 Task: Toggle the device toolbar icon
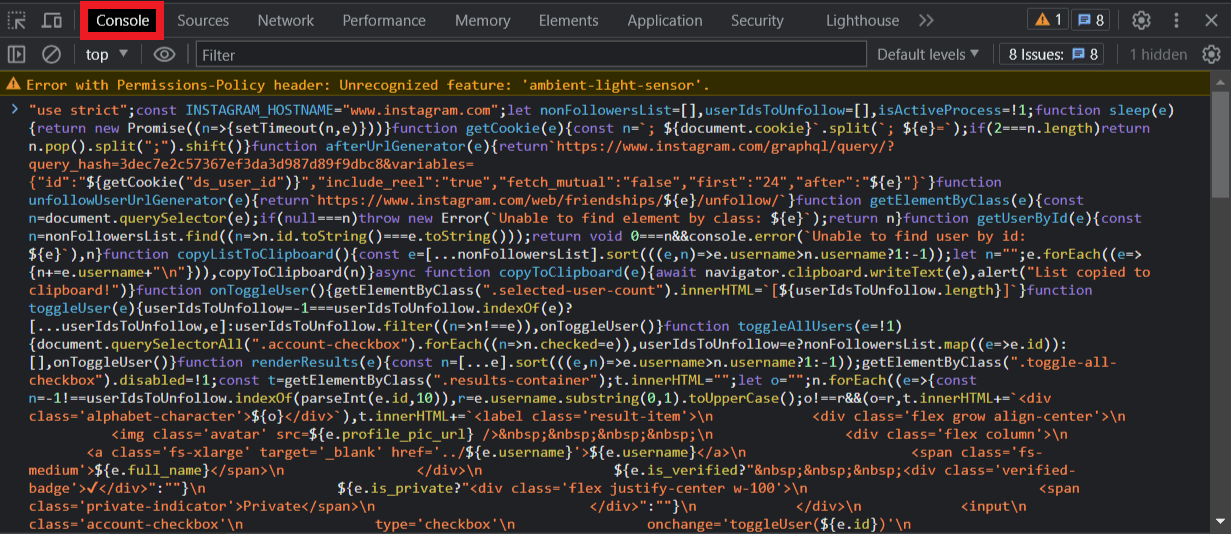point(52,20)
